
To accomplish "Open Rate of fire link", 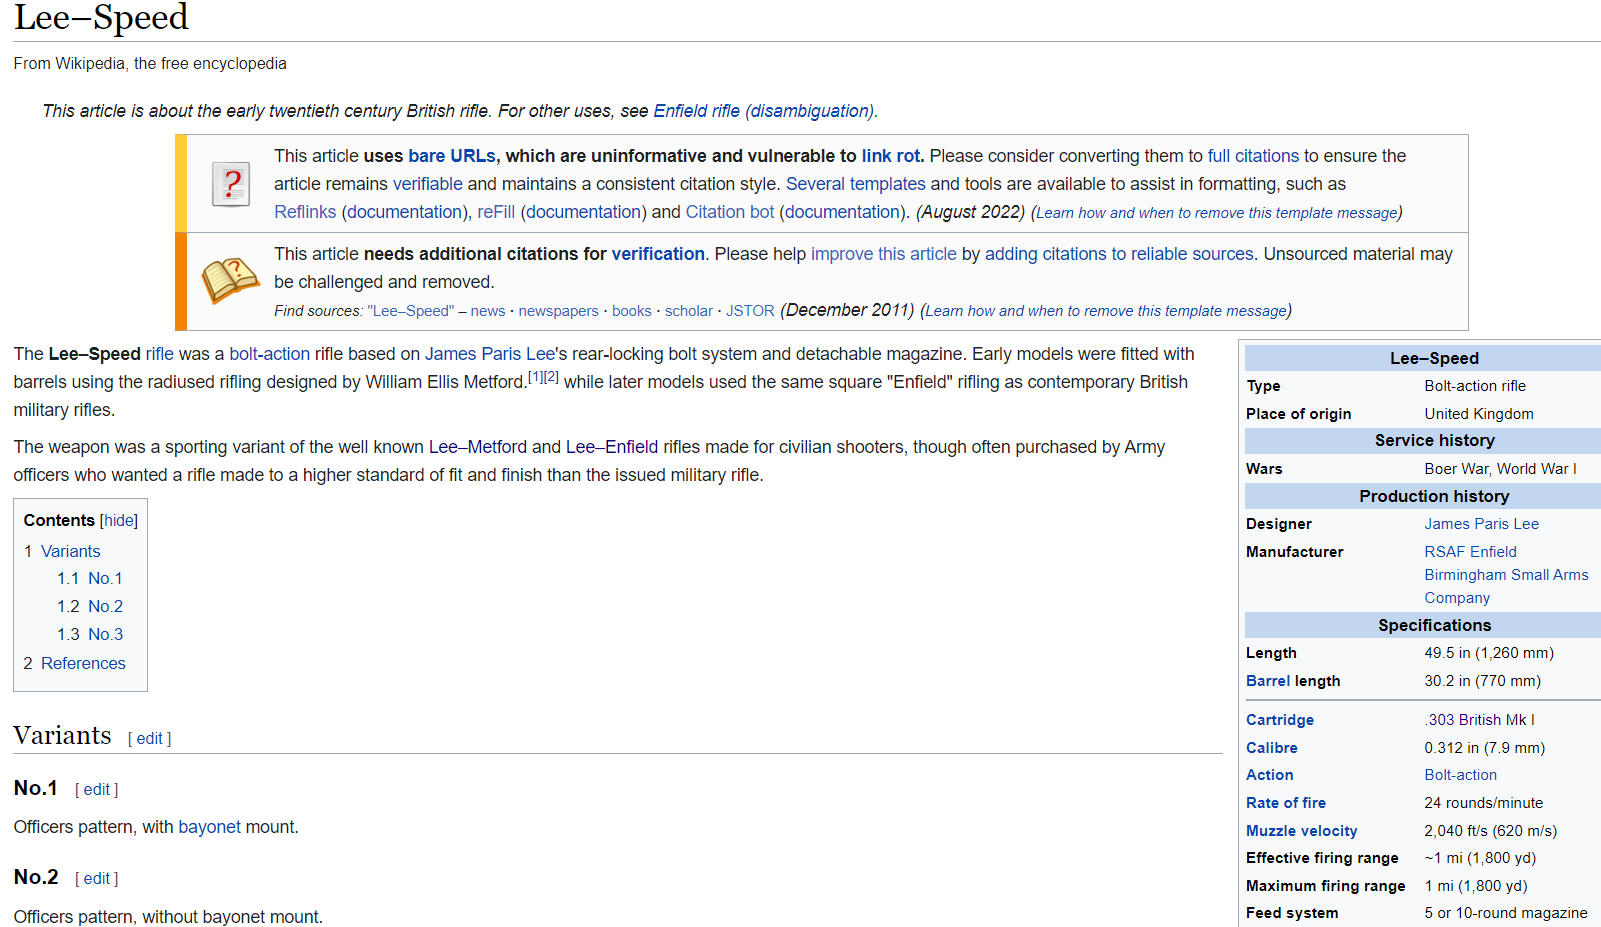I will point(1286,803).
